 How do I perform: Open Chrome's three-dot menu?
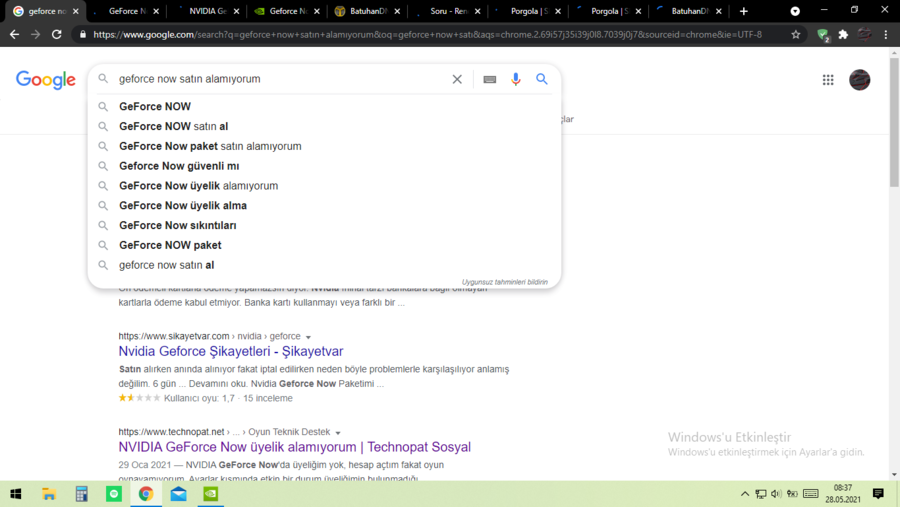pyautogui.click(x=886, y=34)
